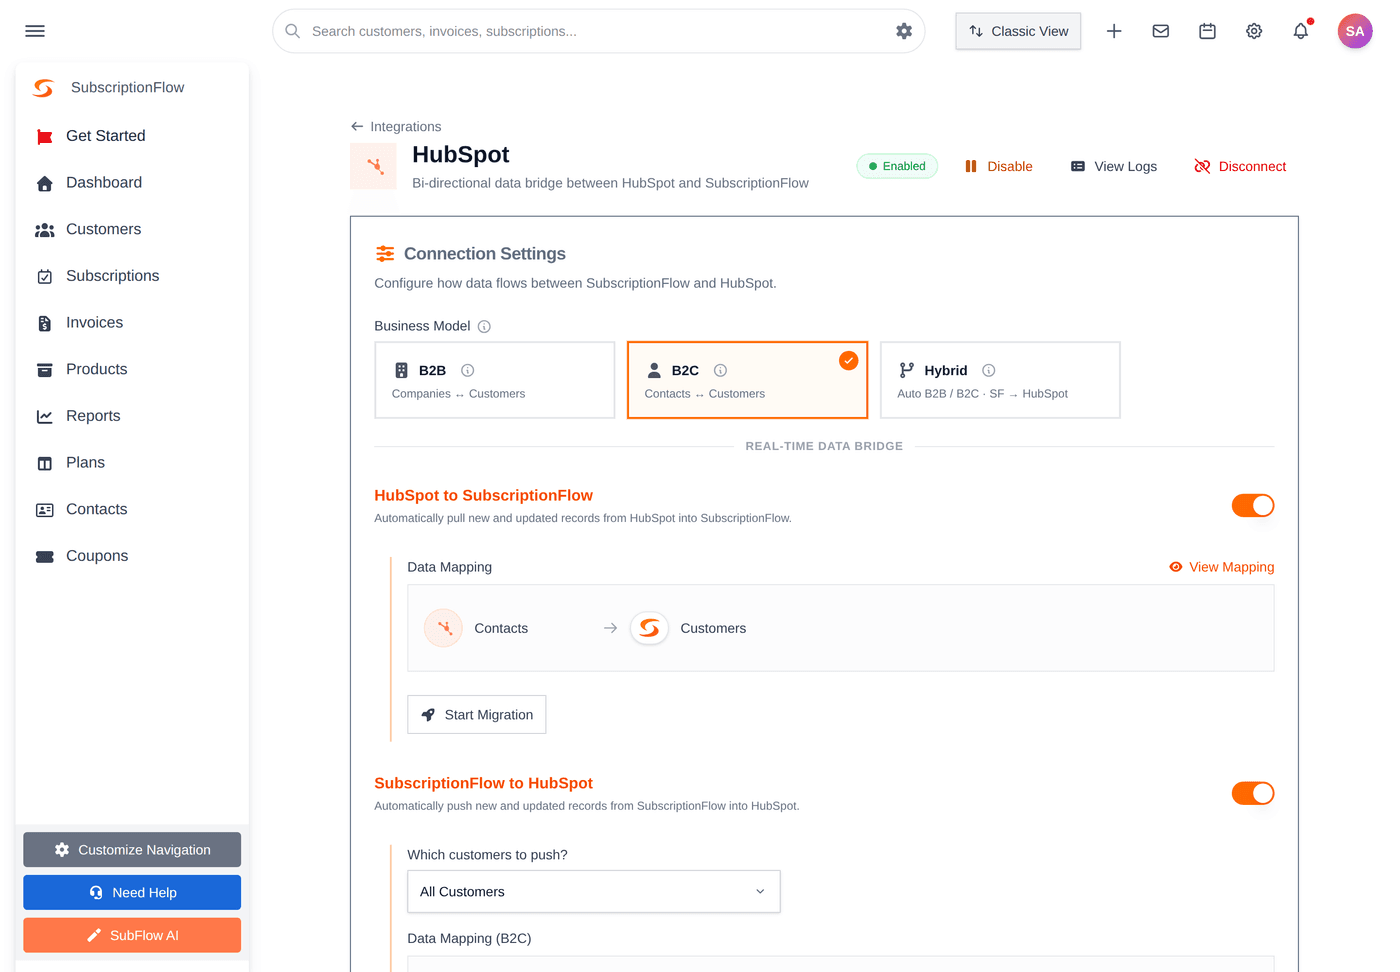Click info icon next to Business Model
Screen dimensions: 1400x972
[x=484, y=327]
